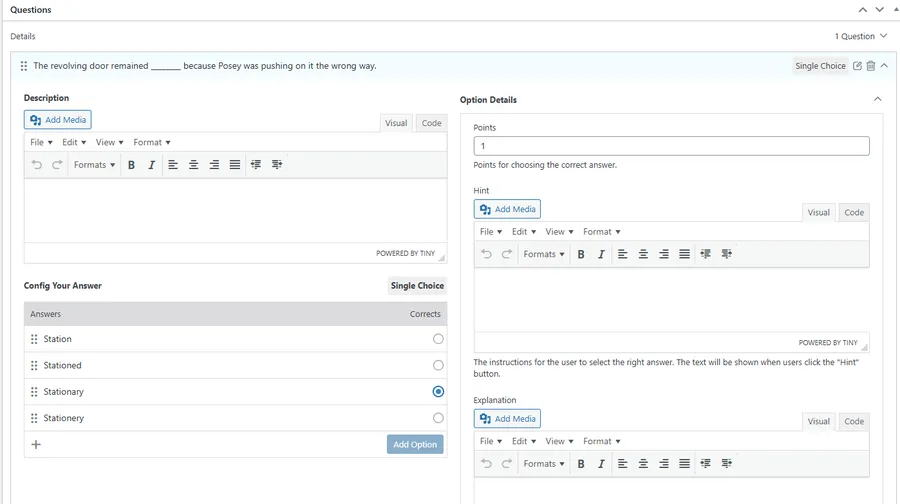This screenshot has width=900, height=504.
Task: Click the Add Option button
Action: (x=415, y=444)
